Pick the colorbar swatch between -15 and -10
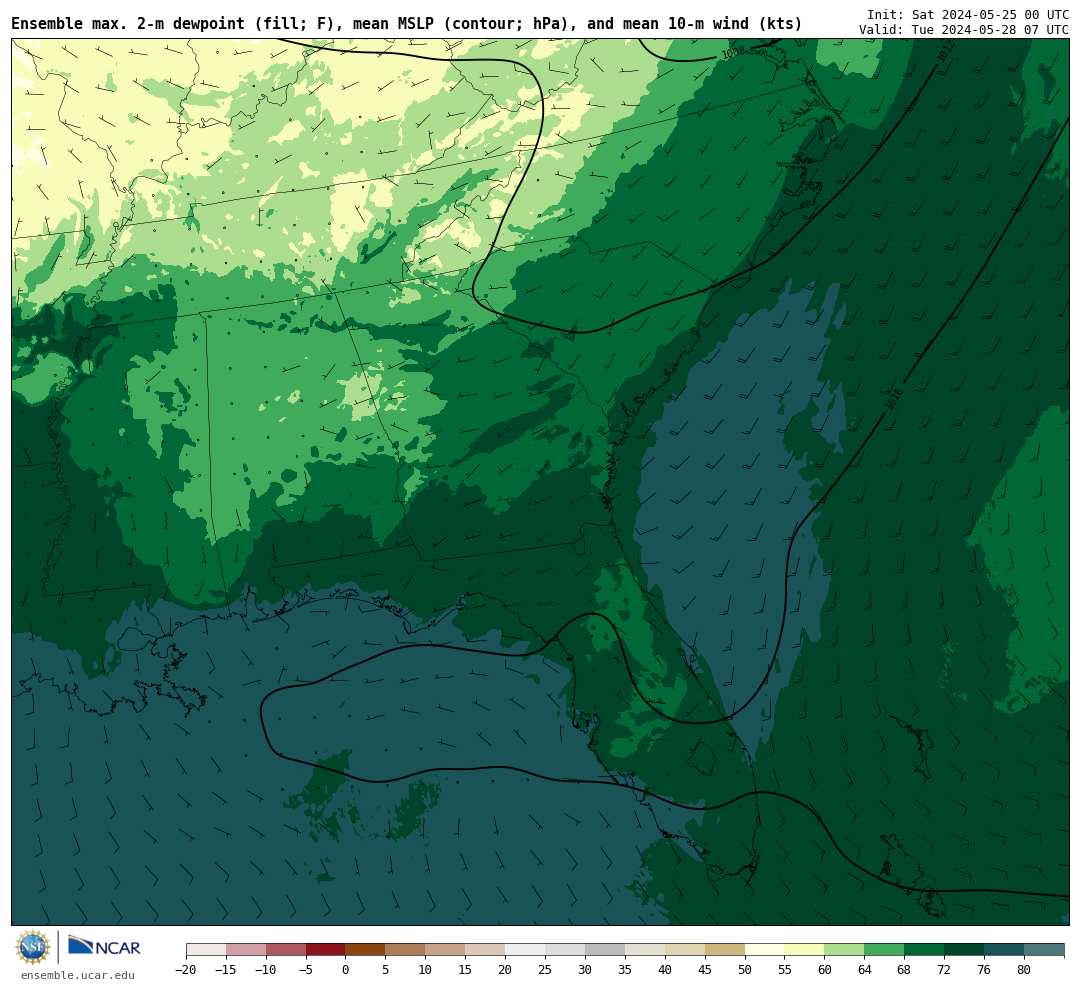 coord(246,950)
